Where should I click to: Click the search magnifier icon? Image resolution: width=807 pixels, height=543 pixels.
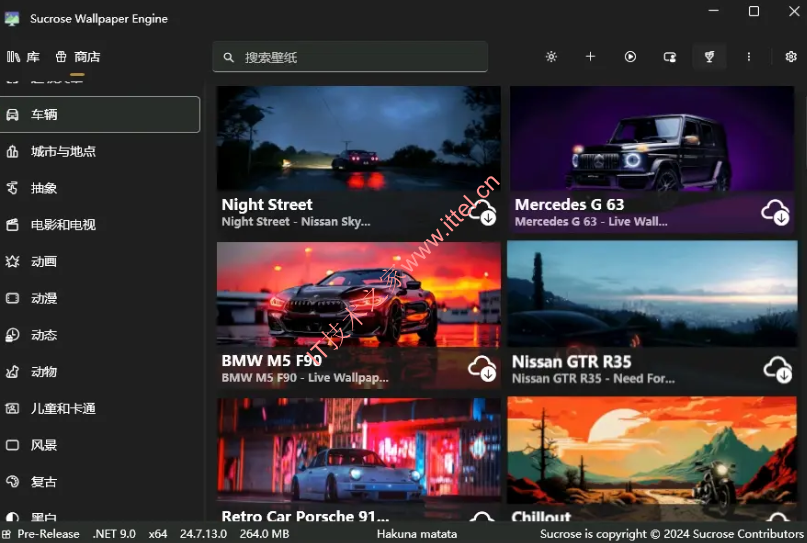coord(229,57)
